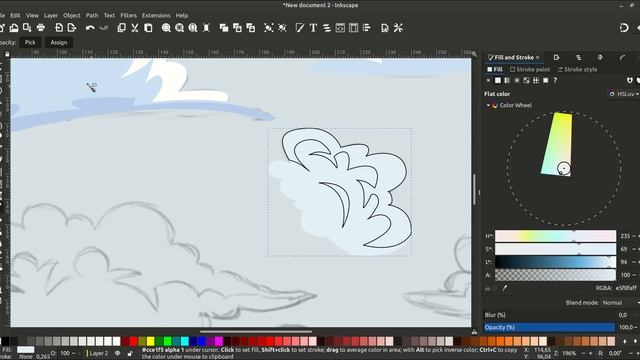Open the Object menu
The height and width of the screenshot is (360, 640).
coord(72,16)
